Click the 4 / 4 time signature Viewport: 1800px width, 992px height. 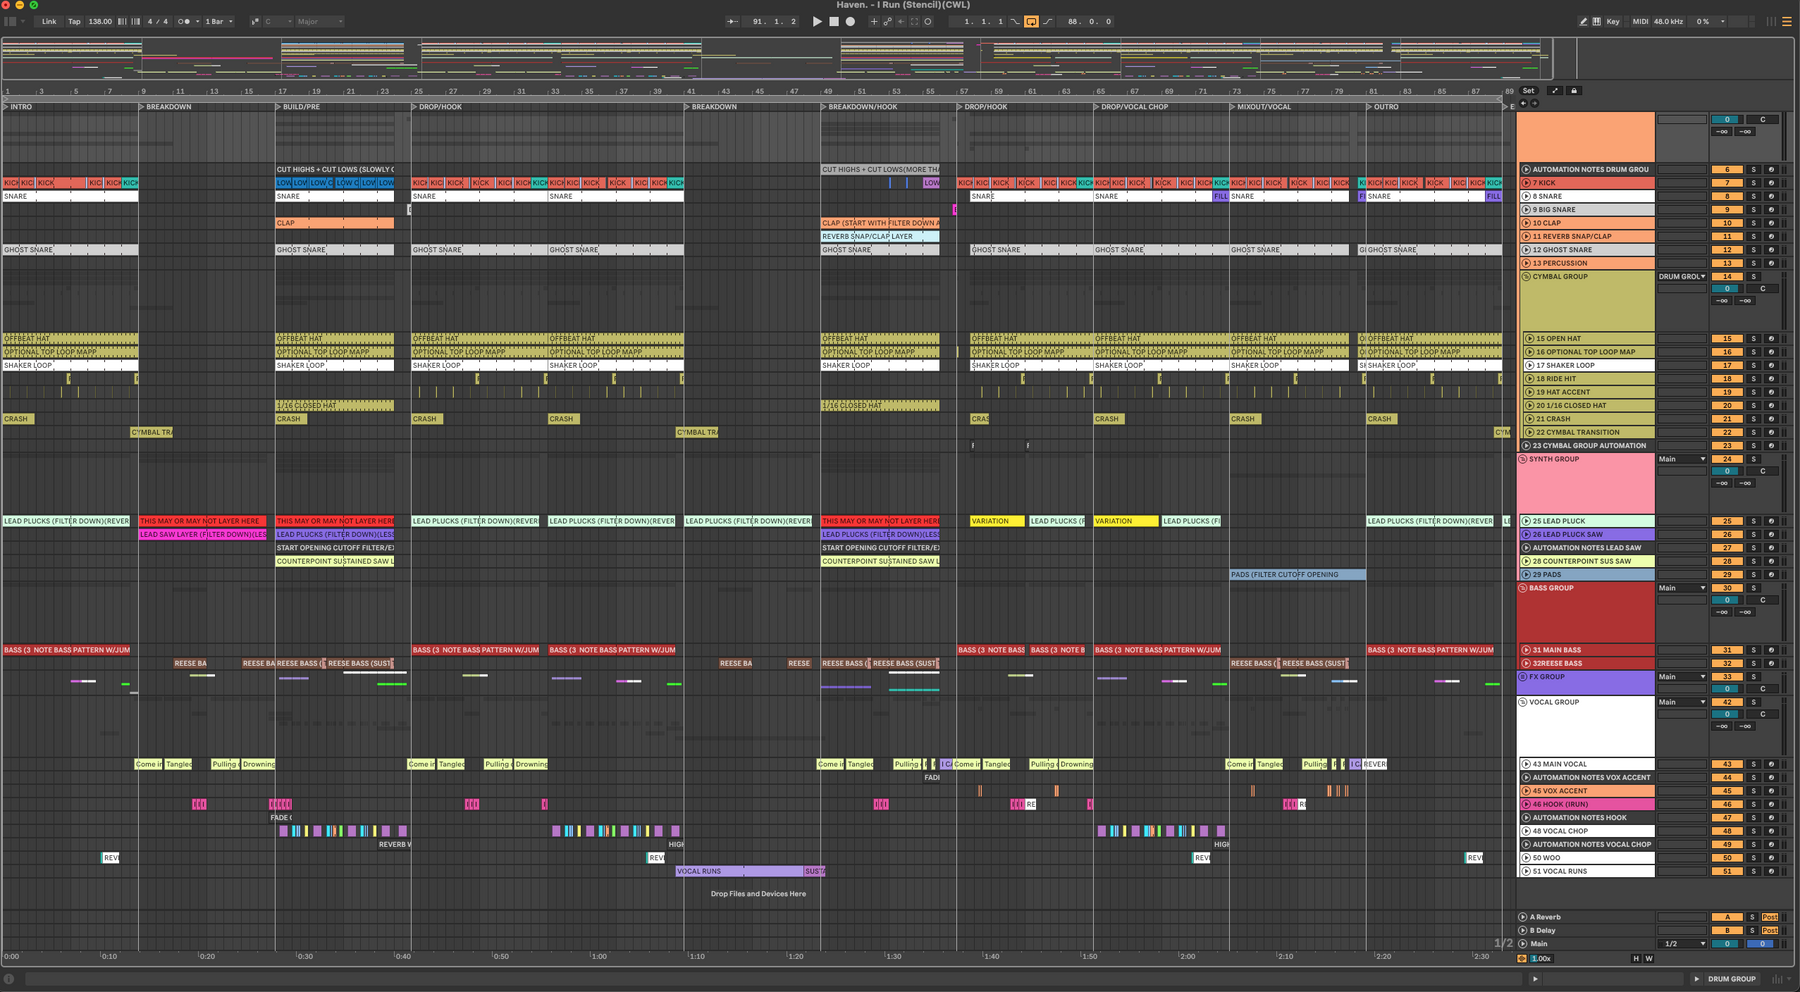click(x=157, y=21)
